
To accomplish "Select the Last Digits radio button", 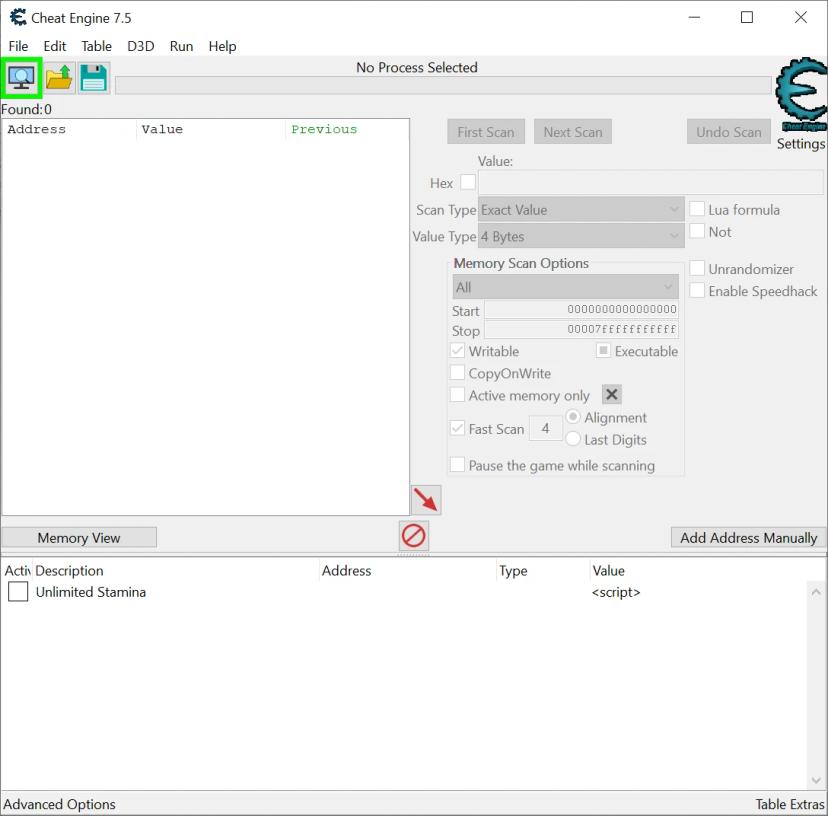I will 573,439.
